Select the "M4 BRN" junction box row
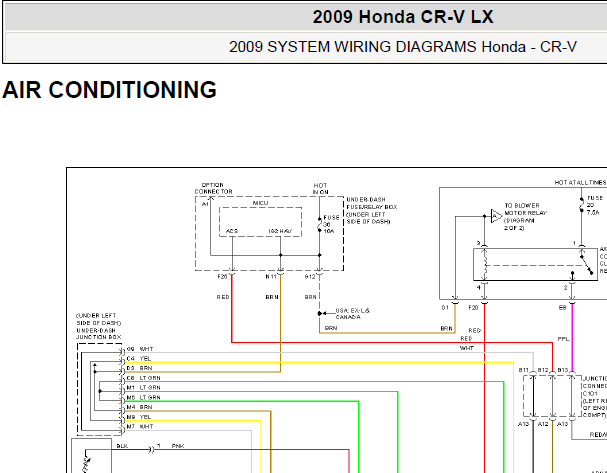Image resolution: width=607 pixels, height=473 pixels. click(x=139, y=407)
